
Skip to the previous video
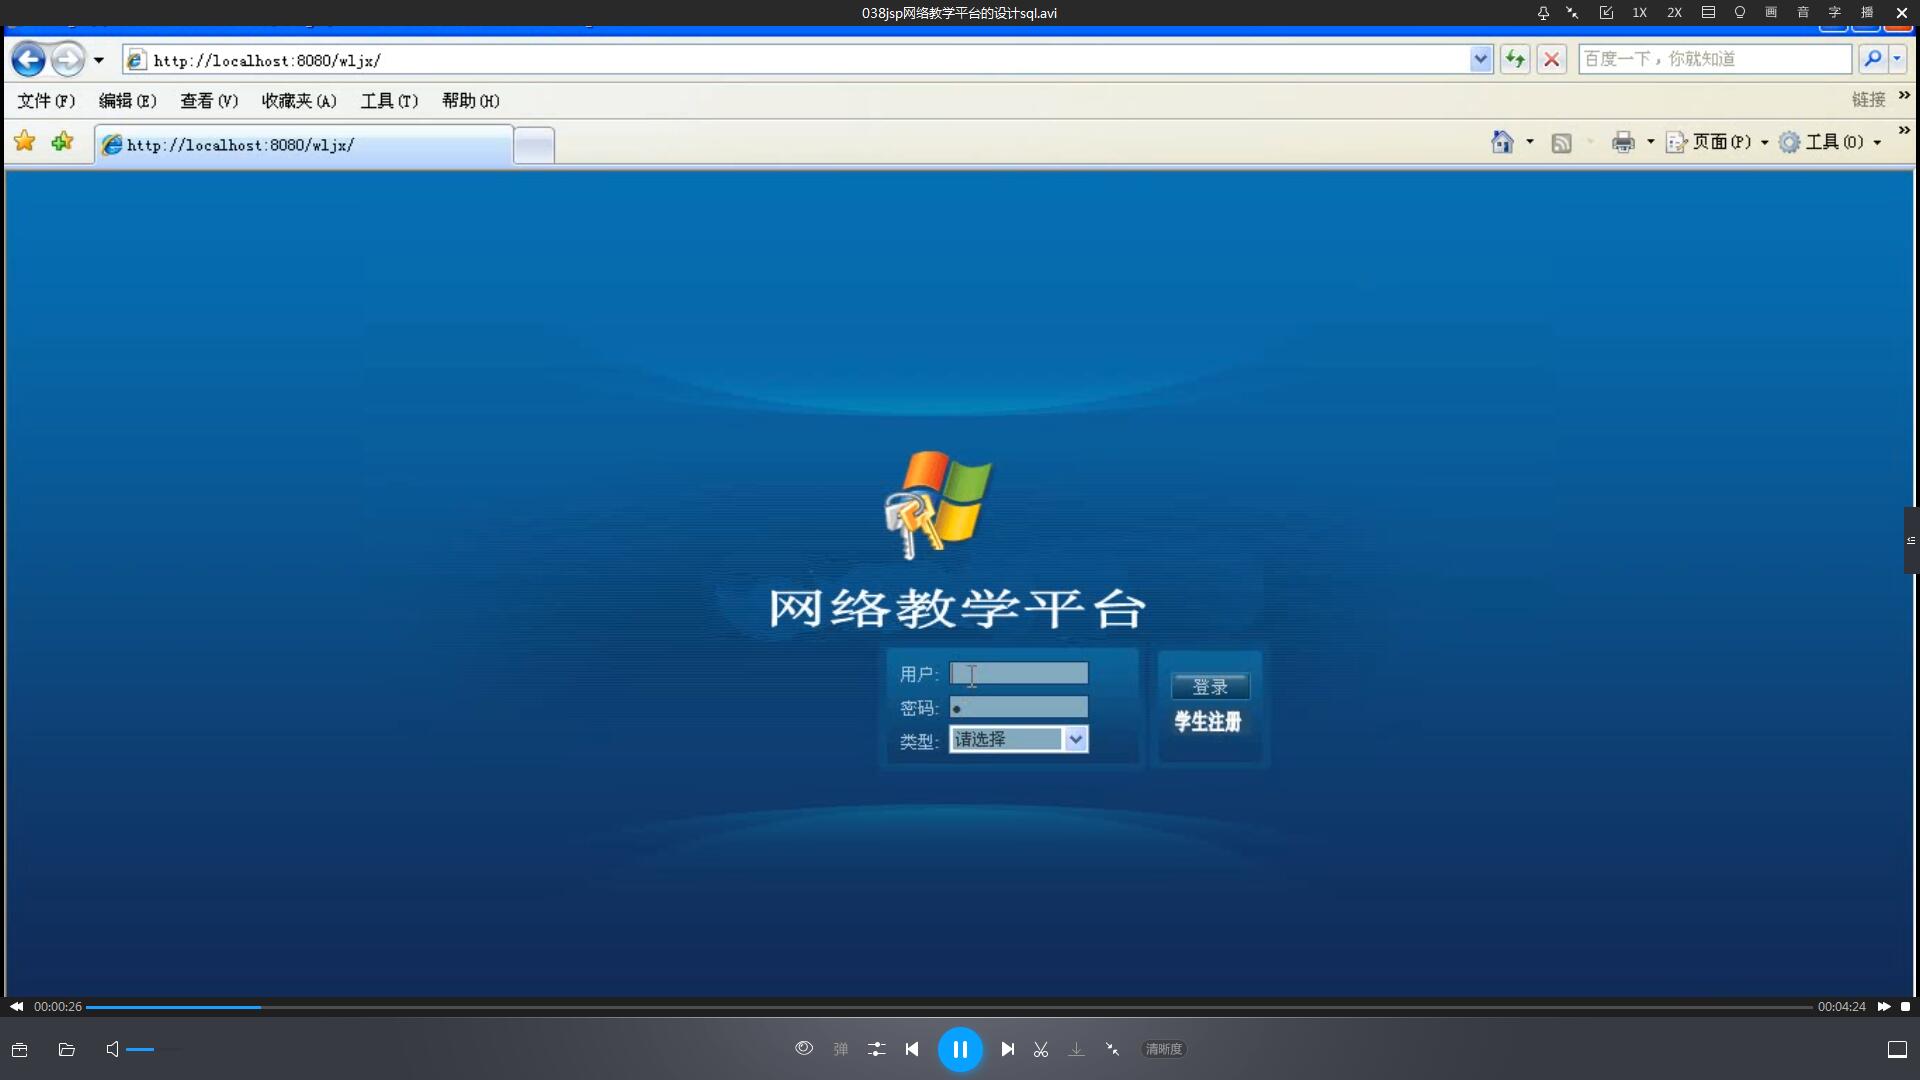pos(912,1049)
